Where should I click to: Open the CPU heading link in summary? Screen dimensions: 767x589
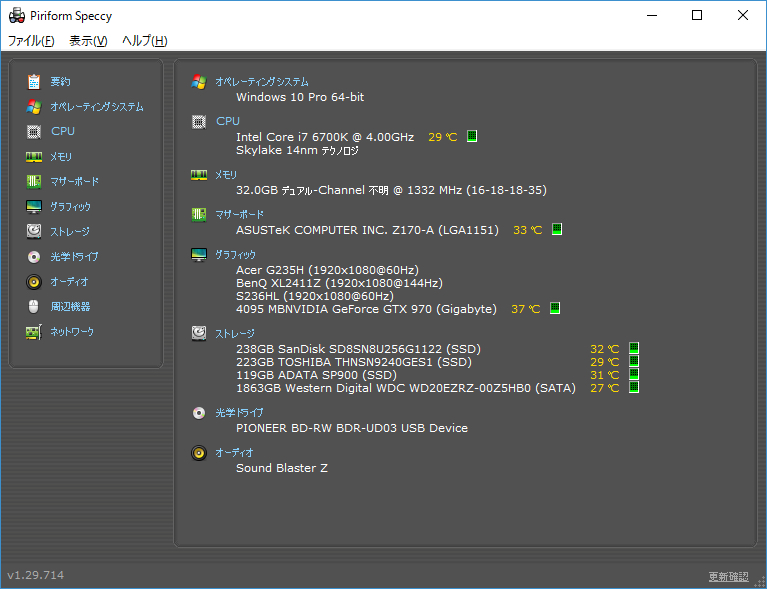228,121
